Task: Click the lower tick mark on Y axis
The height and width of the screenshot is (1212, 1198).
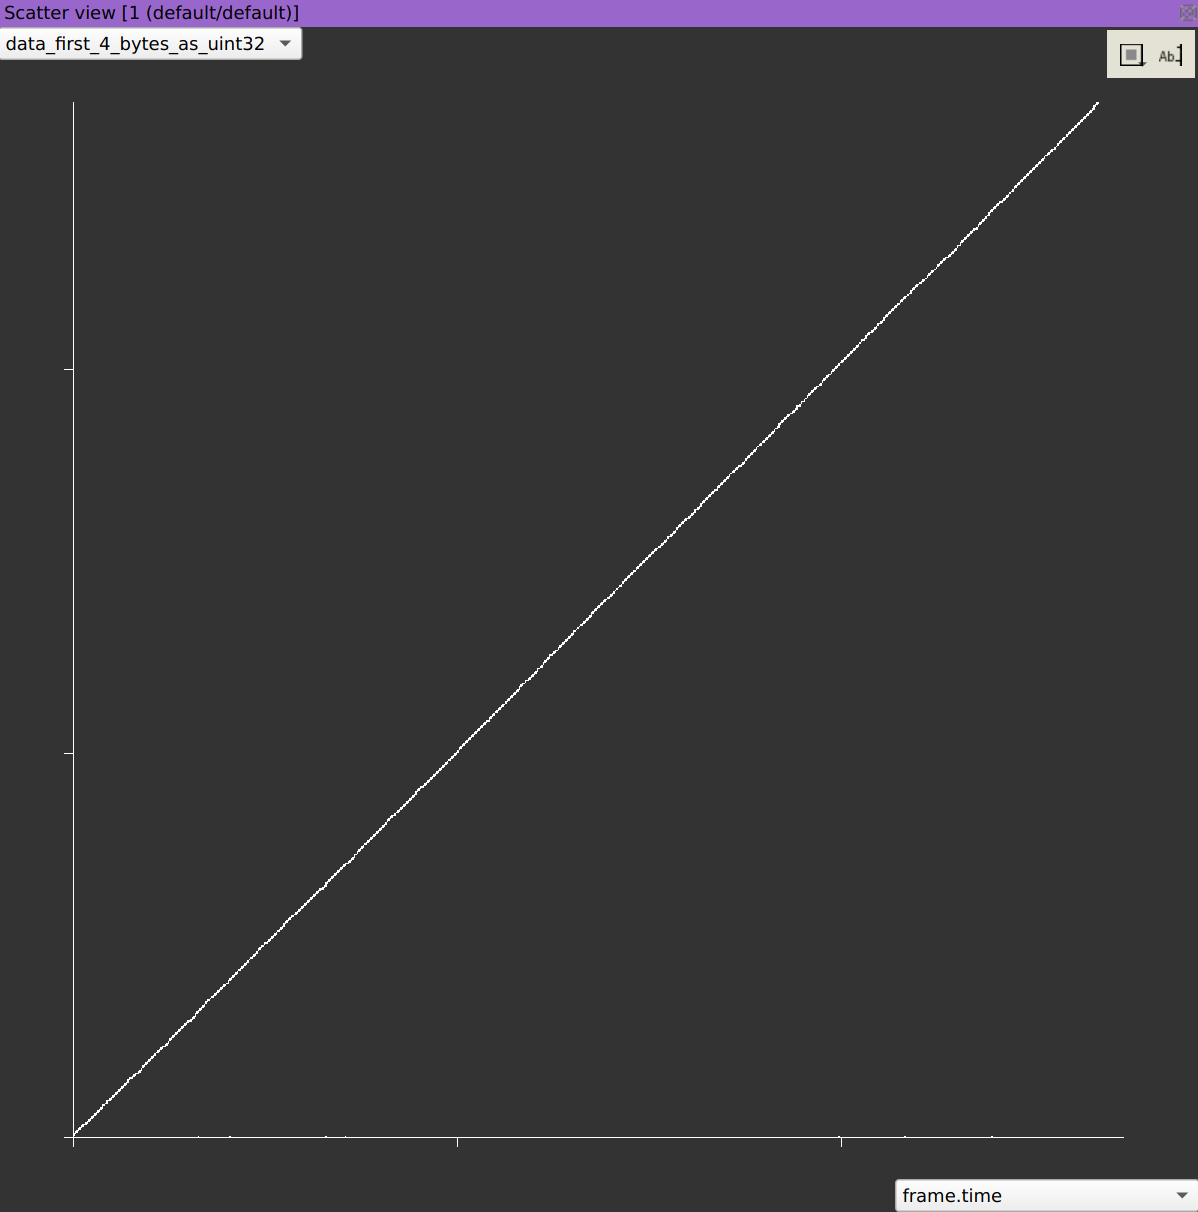Action: pyautogui.click(x=69, y=753)
